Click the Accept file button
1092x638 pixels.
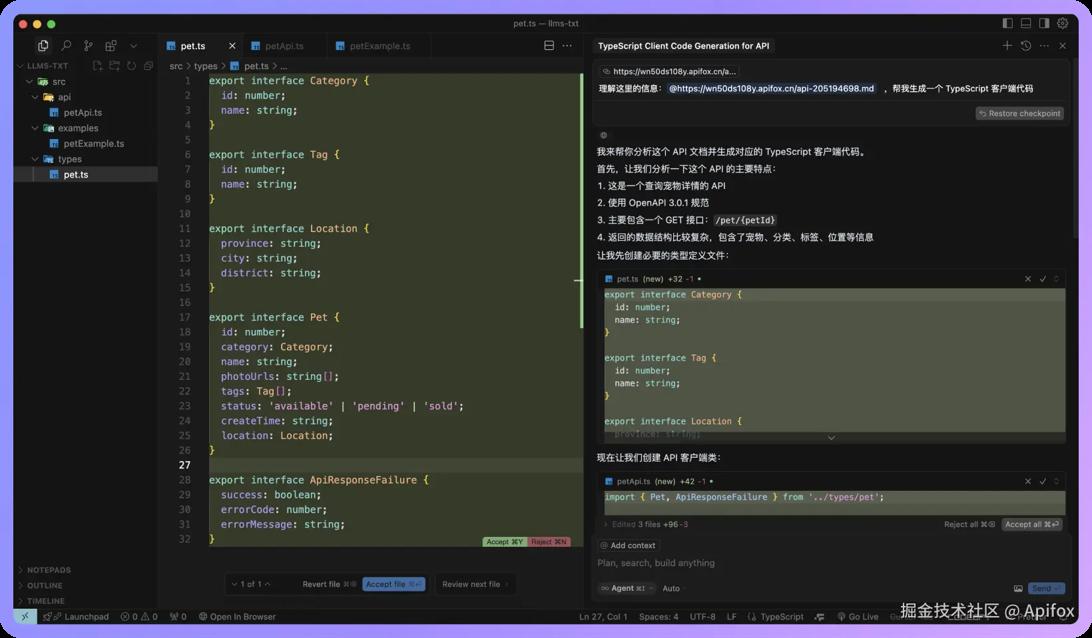tap(393, 584)
